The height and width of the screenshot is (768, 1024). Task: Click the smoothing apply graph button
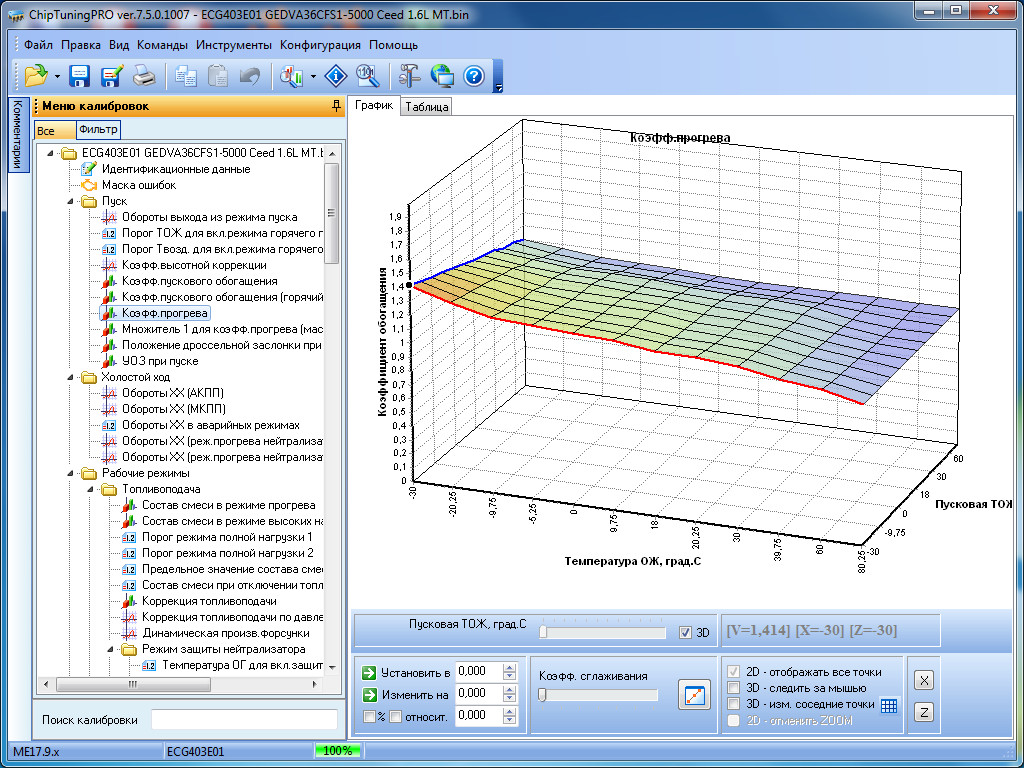coord(694,694)
